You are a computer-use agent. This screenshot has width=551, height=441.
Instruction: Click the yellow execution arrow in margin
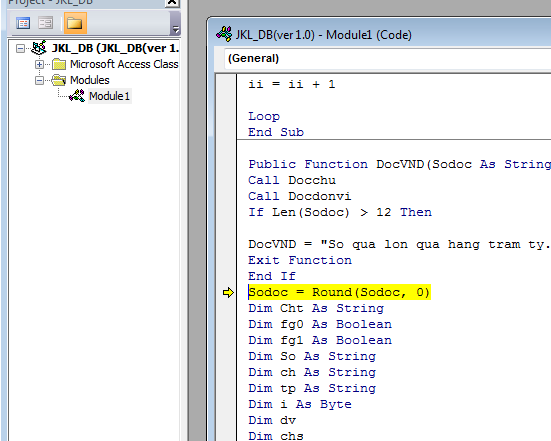click(x=228, y=292)
